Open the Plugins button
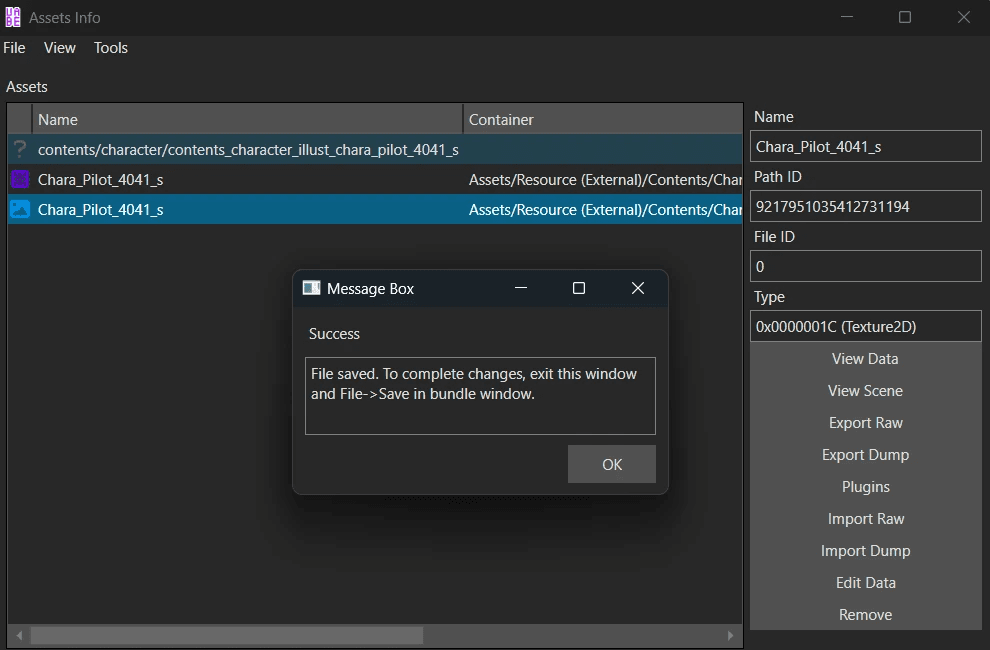This screenshot has width=990, height=650. click(865, 487)
